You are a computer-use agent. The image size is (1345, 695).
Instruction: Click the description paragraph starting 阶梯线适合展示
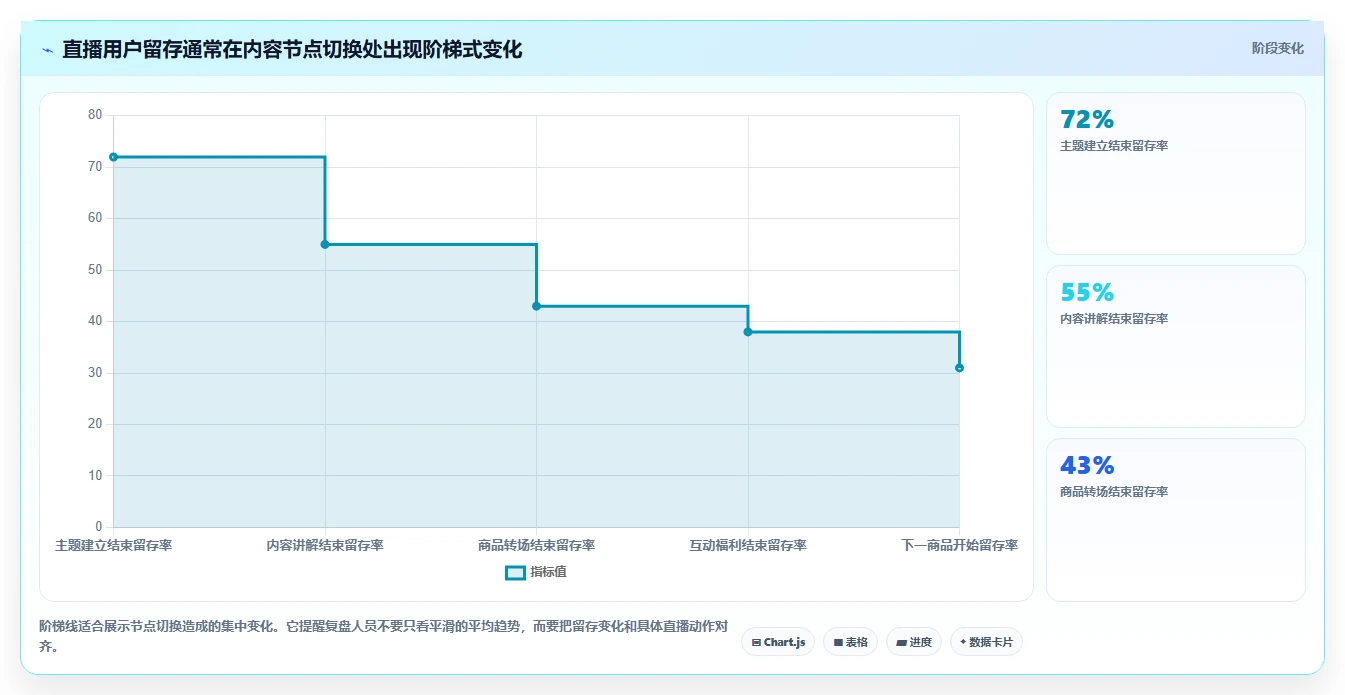tap(383, 636)
